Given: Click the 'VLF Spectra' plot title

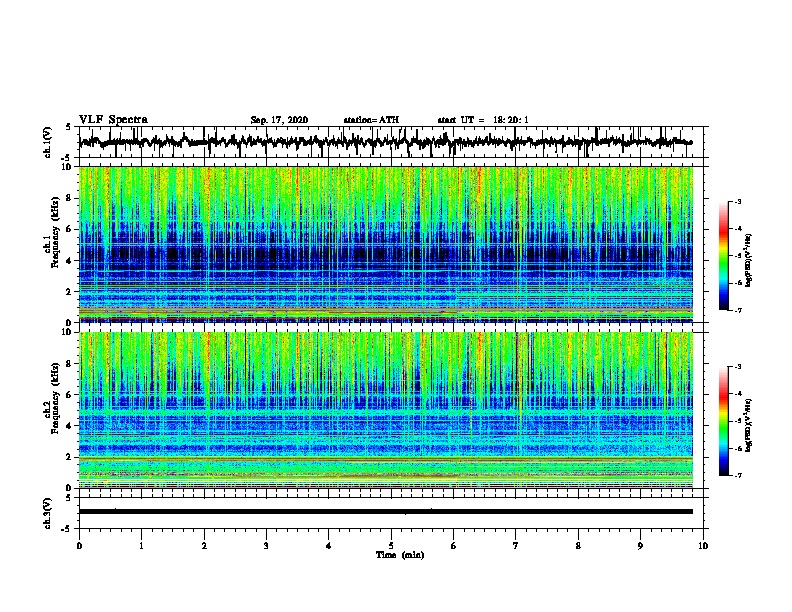Looking at the screenshot, I should click(113, 120).
